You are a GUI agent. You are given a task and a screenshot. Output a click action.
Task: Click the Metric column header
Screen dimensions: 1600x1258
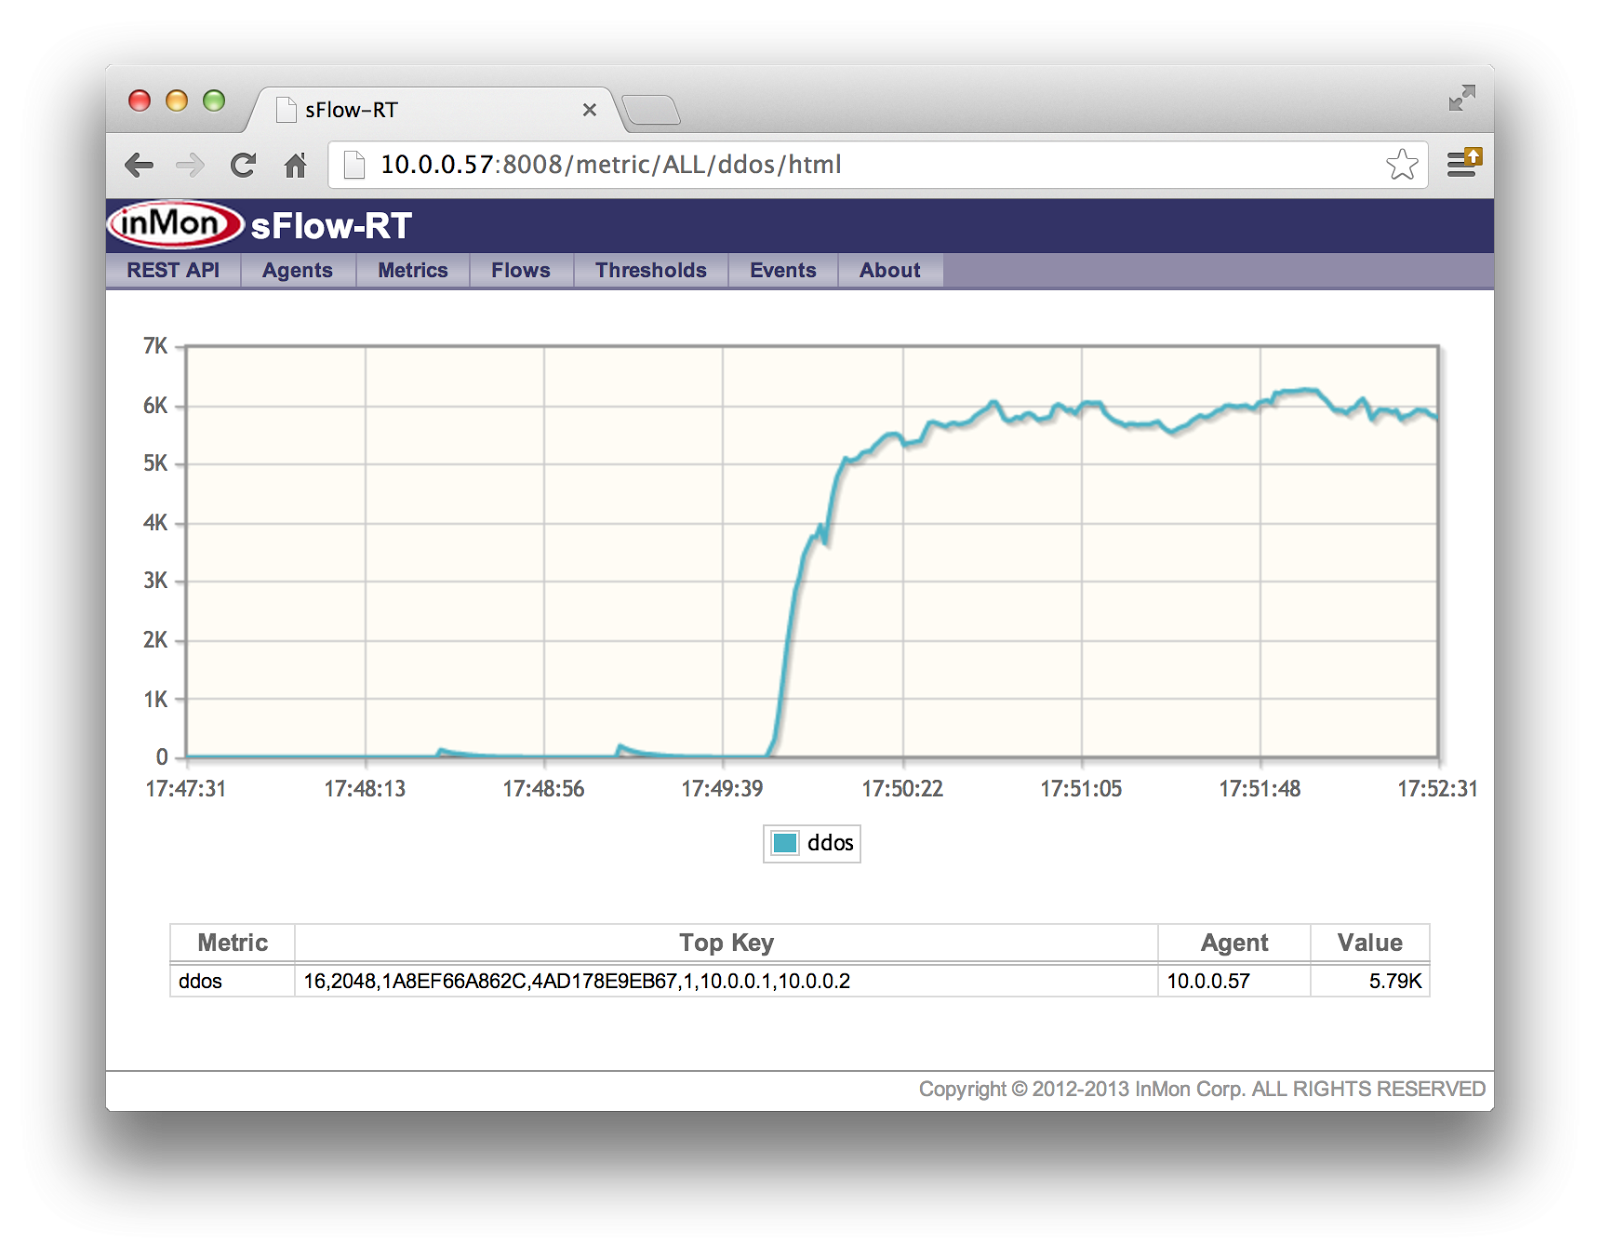pyautogui.click(x=233, y=943)
